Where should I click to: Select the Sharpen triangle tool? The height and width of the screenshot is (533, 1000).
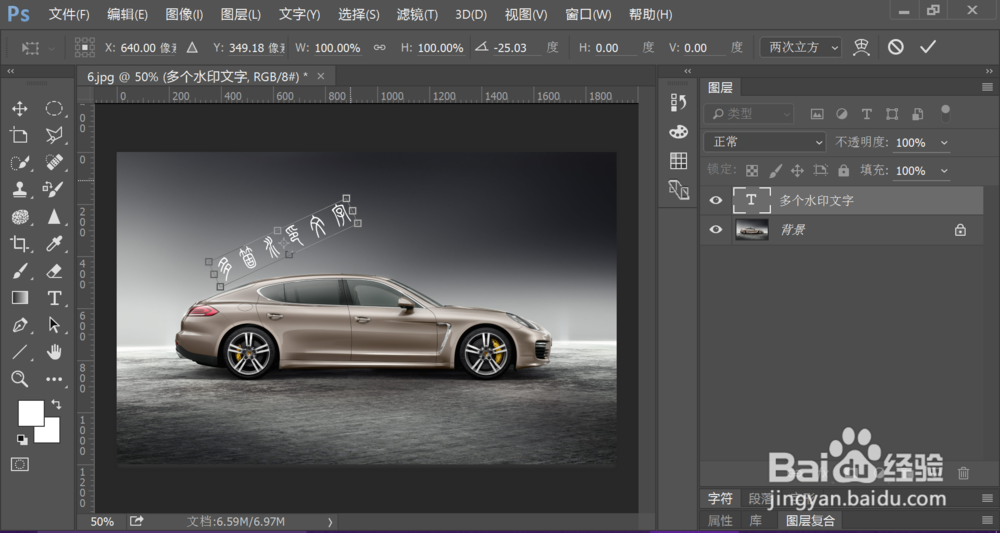[54, 217]
